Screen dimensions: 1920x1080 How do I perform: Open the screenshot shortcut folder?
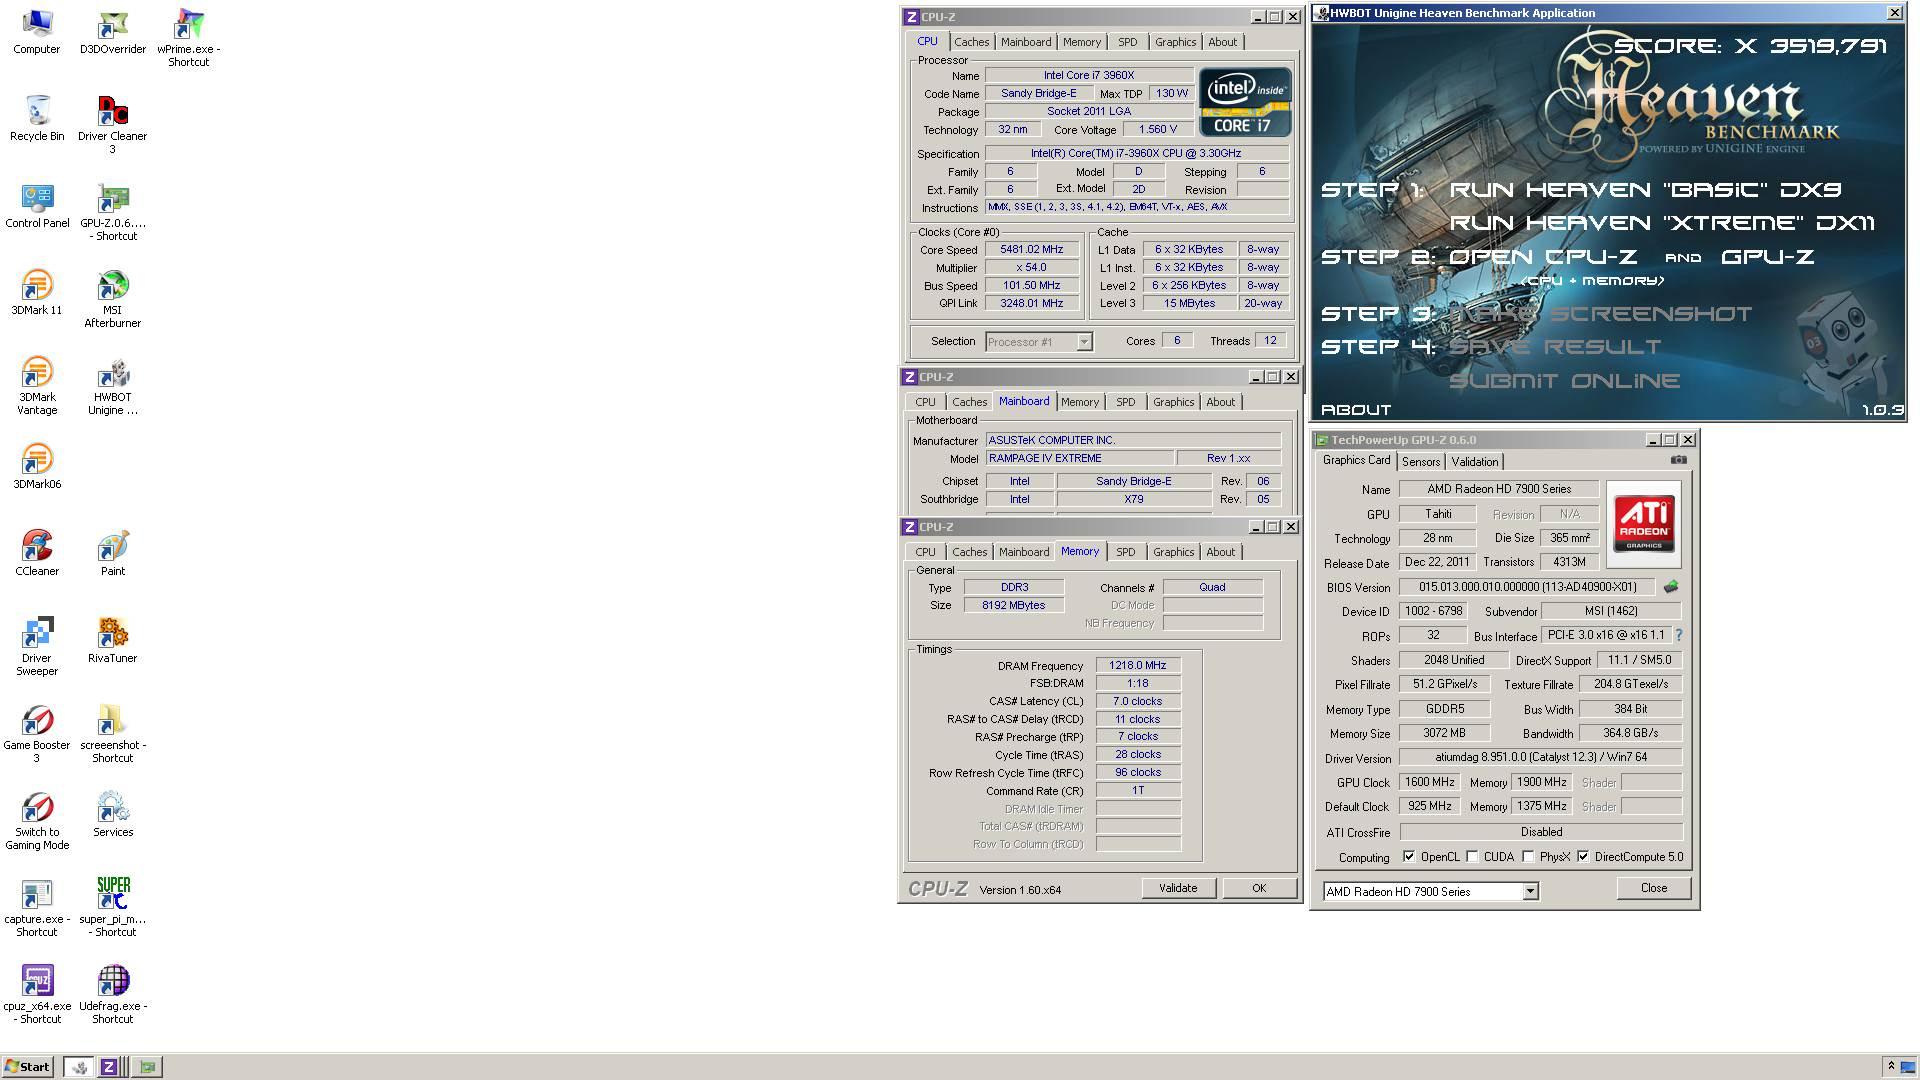[113, 734]
